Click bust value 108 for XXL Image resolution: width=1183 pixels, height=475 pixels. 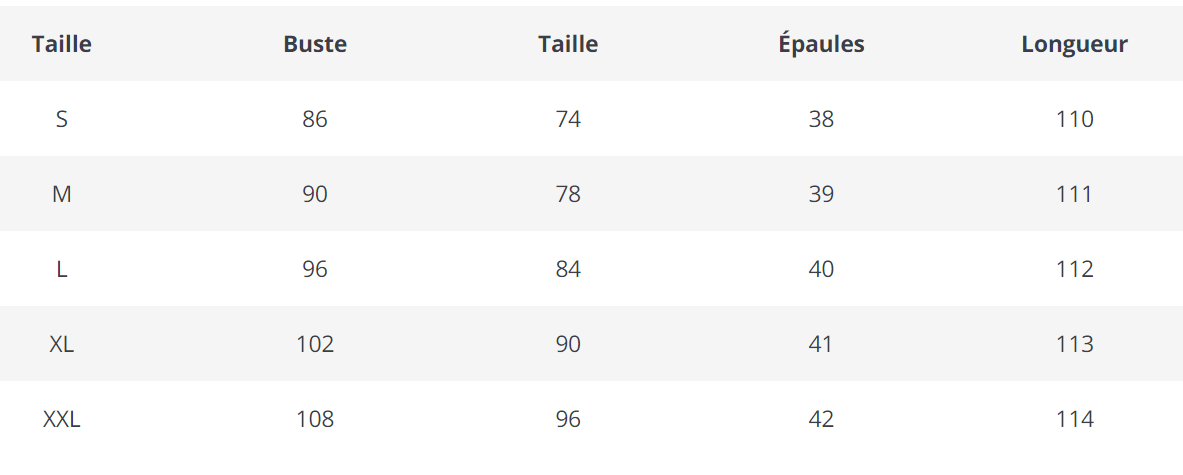(315, 419)
